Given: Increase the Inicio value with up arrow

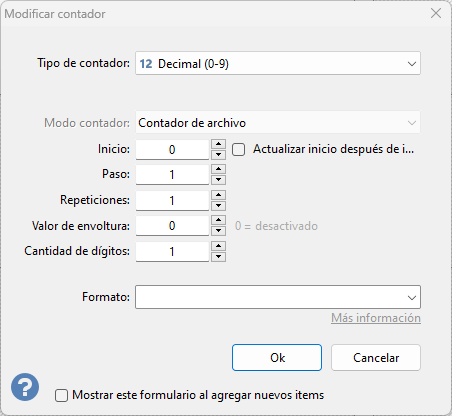Looking at the screenshot, I should coord(218,144).
